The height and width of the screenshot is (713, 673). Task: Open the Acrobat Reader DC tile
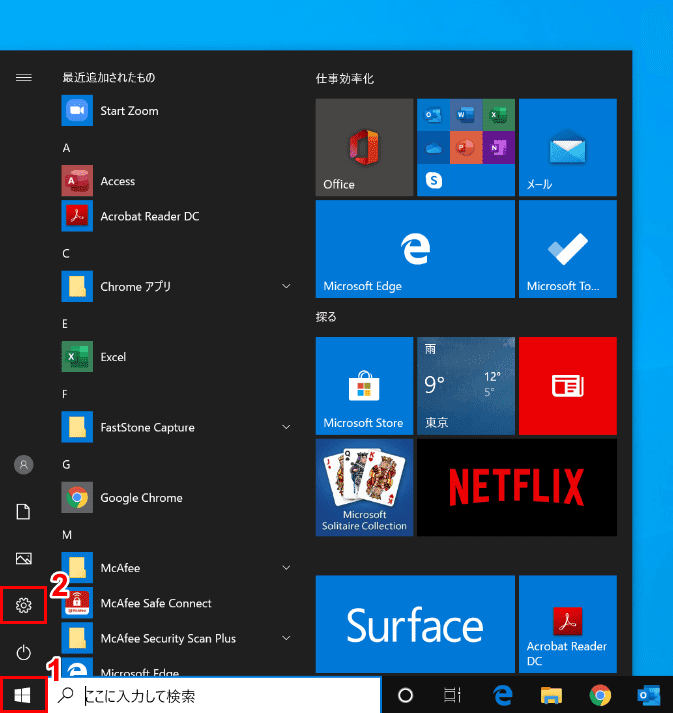pyautogui.click(x=568, y=624)
